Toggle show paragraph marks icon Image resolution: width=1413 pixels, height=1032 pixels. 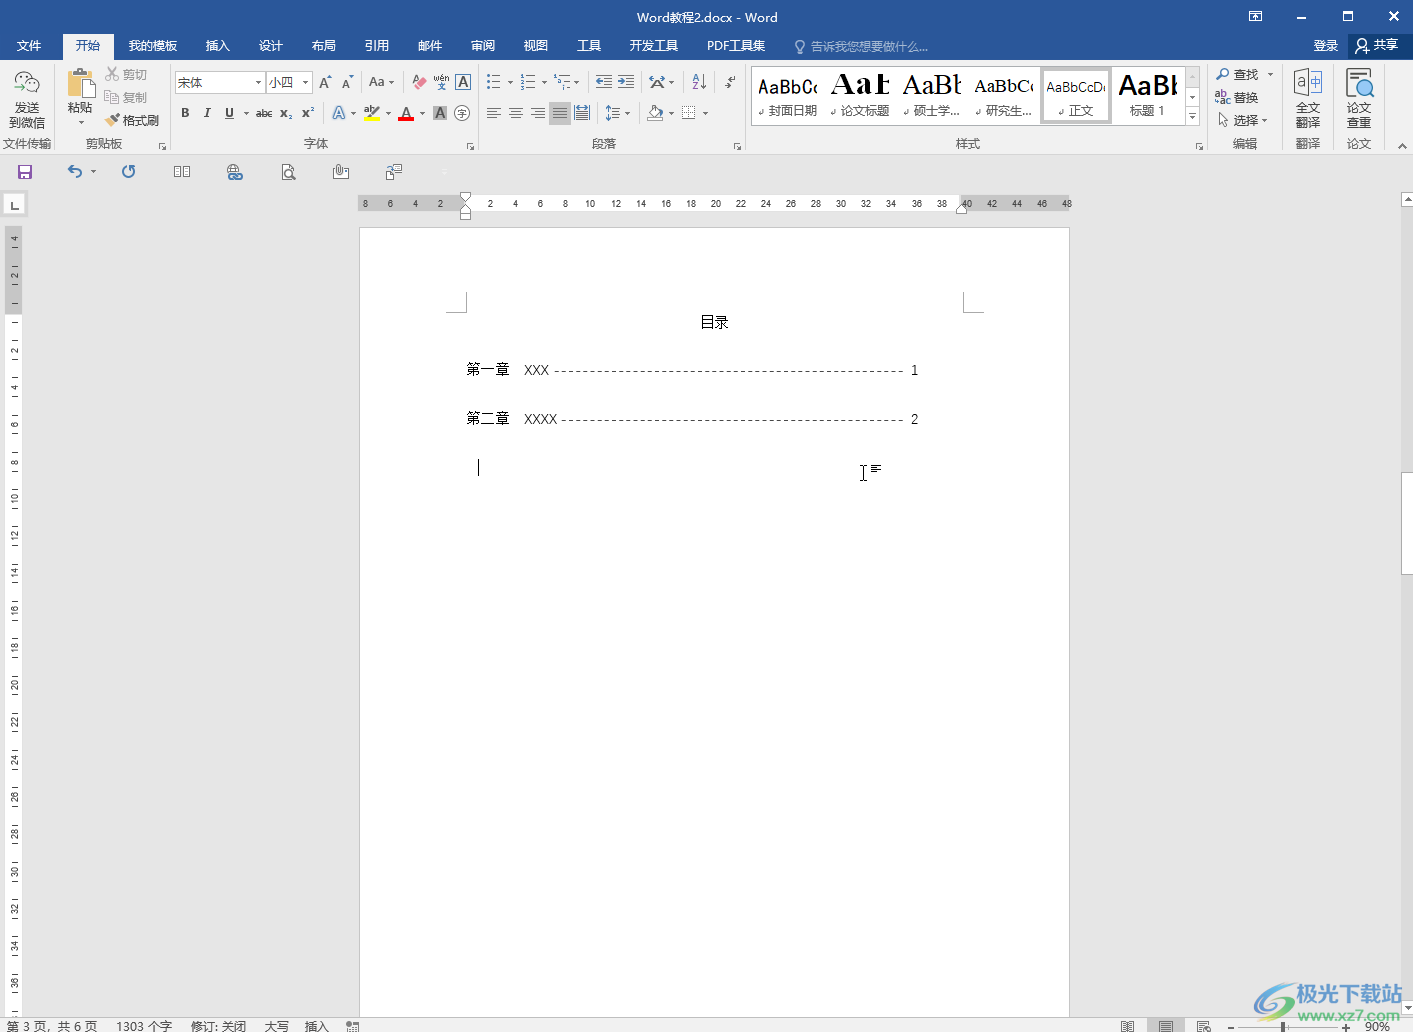(x=730, y=82)
